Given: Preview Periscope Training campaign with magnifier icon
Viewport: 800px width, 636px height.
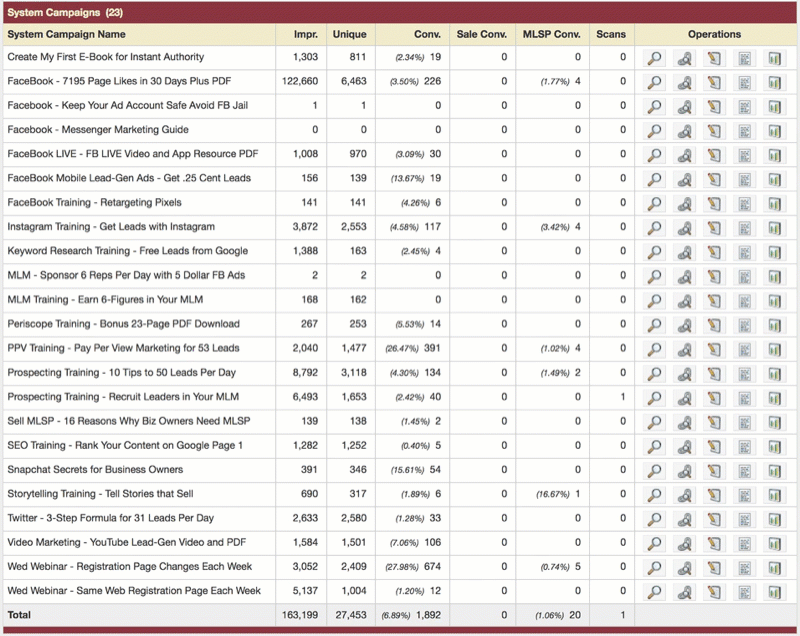Looking at the screenshot, I should [654, 325].
